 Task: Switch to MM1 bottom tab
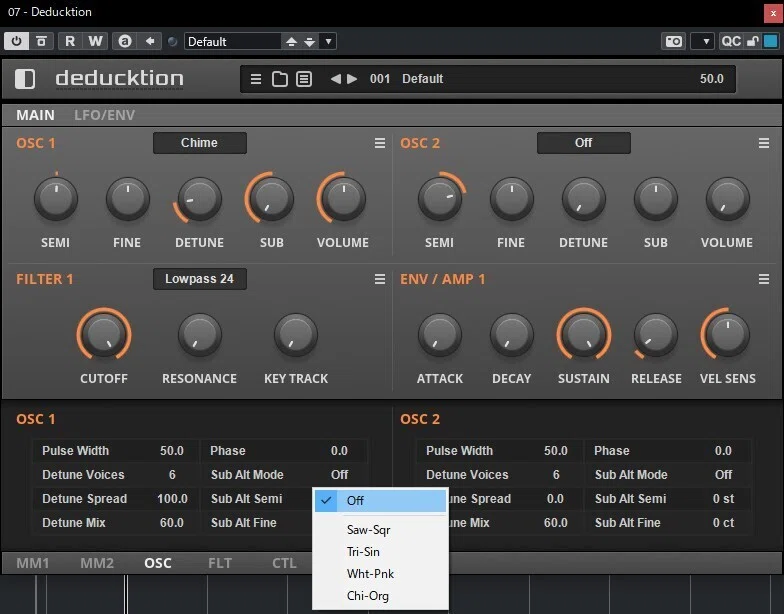point(33,563)
